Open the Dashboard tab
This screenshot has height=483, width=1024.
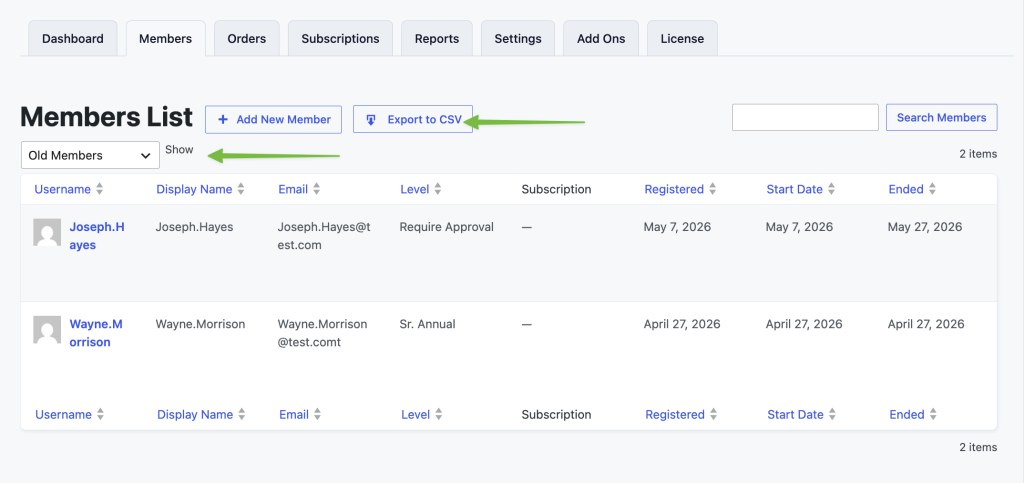click(72, 39)
